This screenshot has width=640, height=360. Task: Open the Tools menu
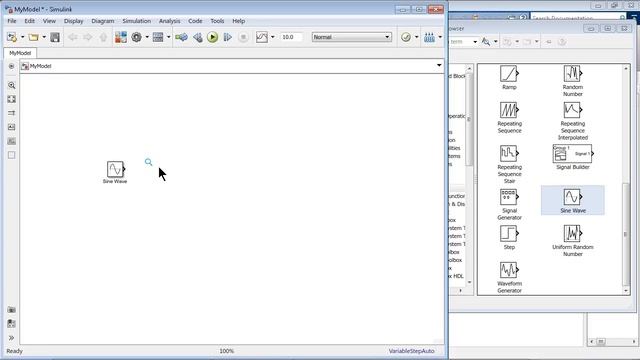point(217,21)
